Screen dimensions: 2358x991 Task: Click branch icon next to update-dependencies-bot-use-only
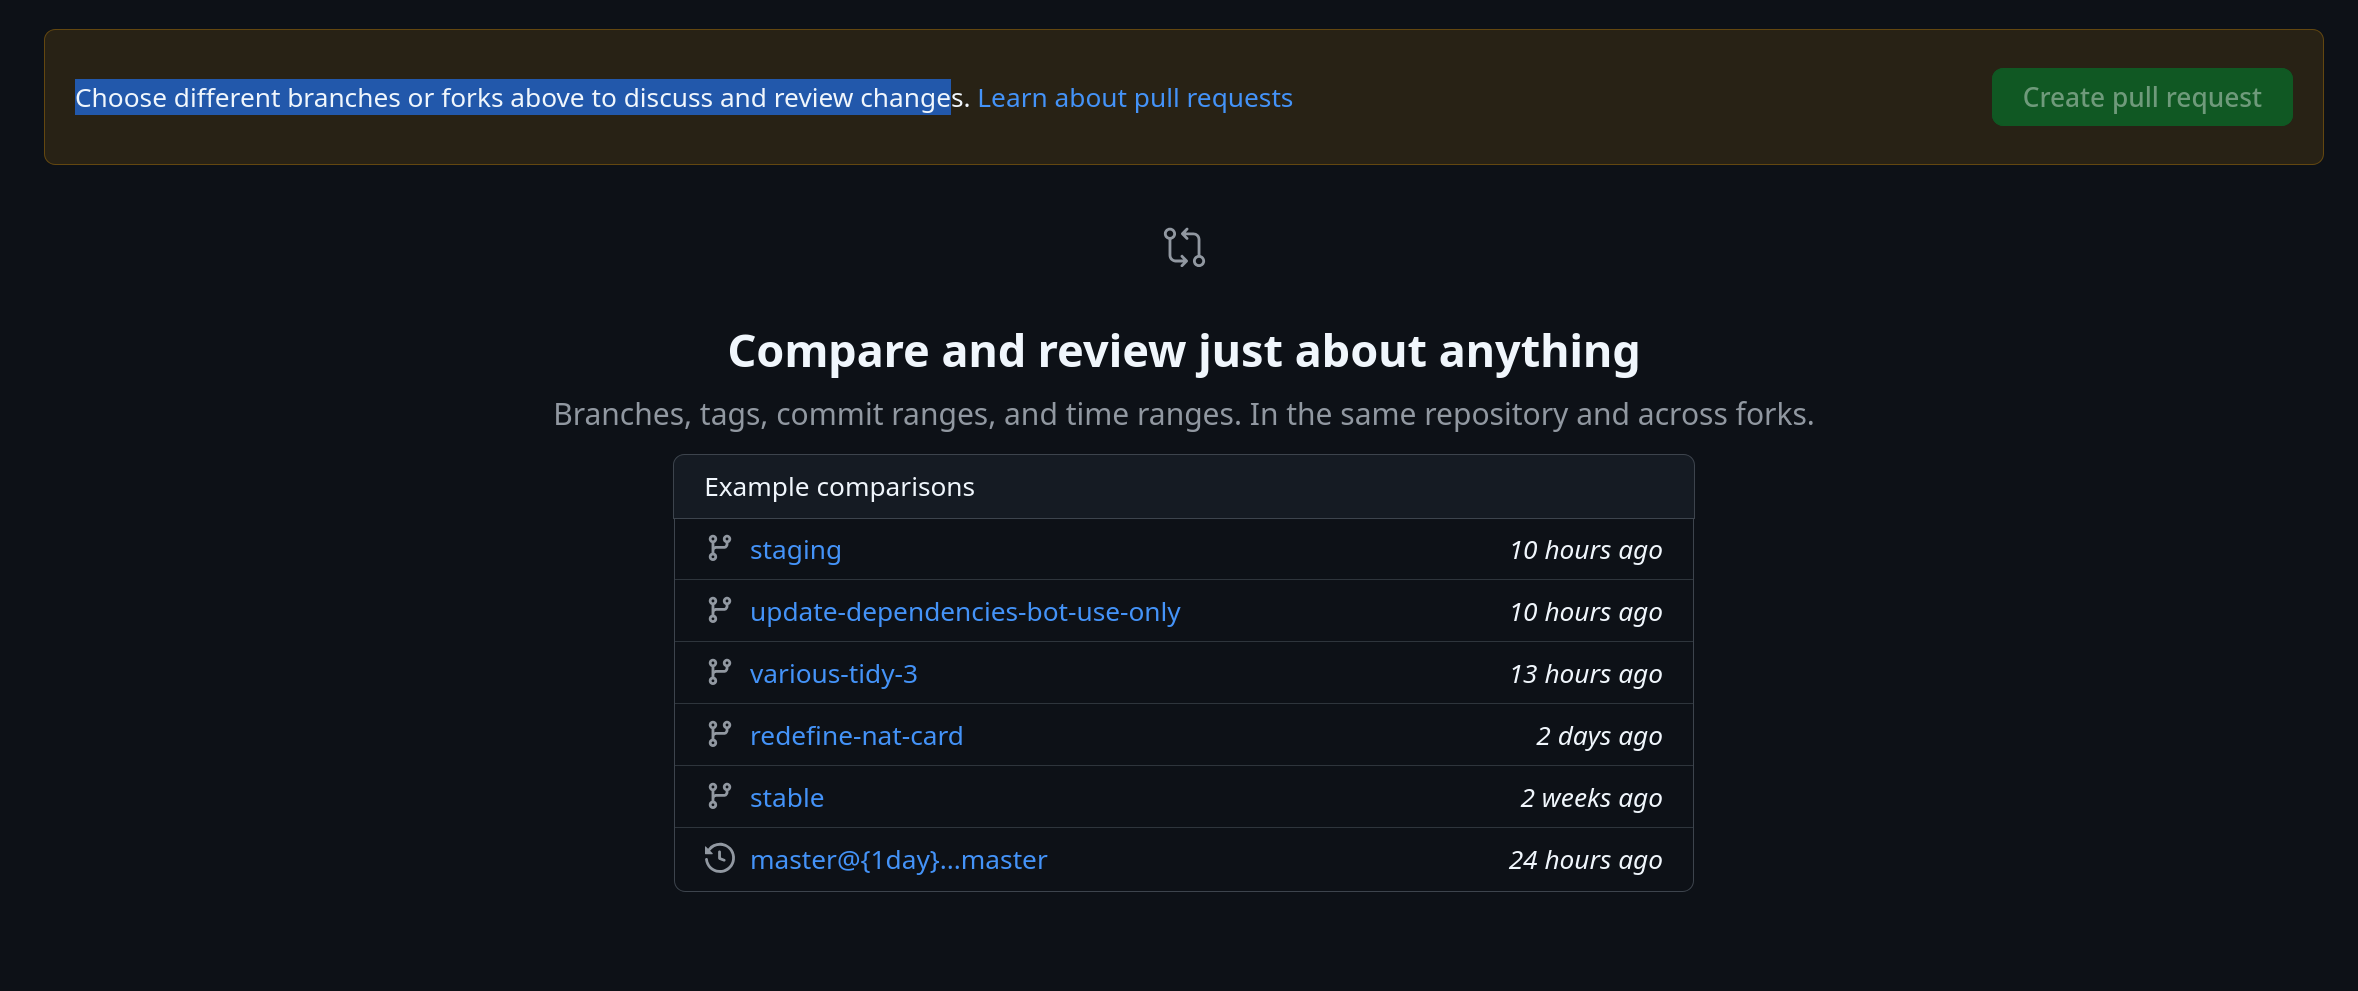point(719,610)
